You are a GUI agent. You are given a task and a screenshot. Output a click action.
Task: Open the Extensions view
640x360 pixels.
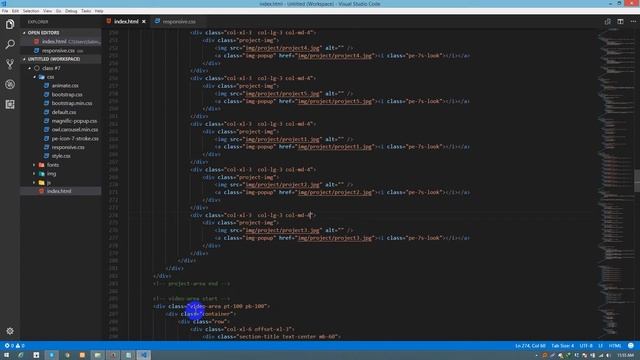10,104
